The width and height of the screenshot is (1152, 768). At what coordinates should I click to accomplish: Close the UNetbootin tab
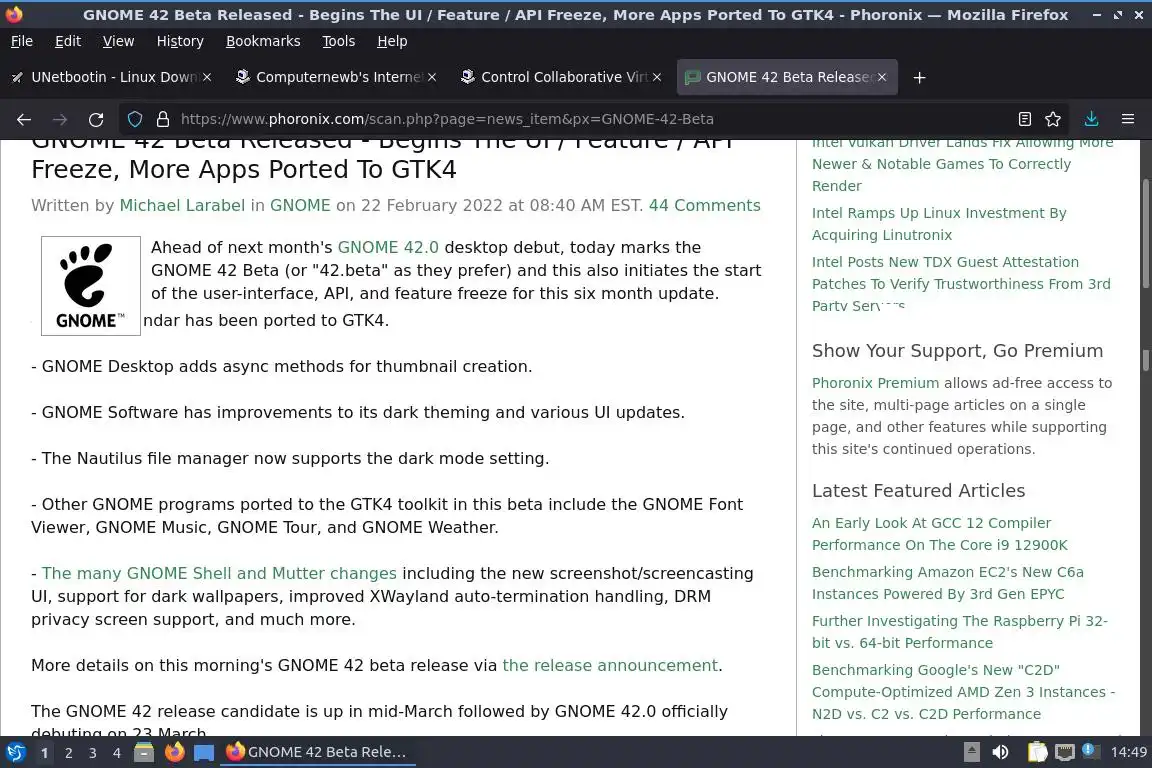tap(207, 77)
